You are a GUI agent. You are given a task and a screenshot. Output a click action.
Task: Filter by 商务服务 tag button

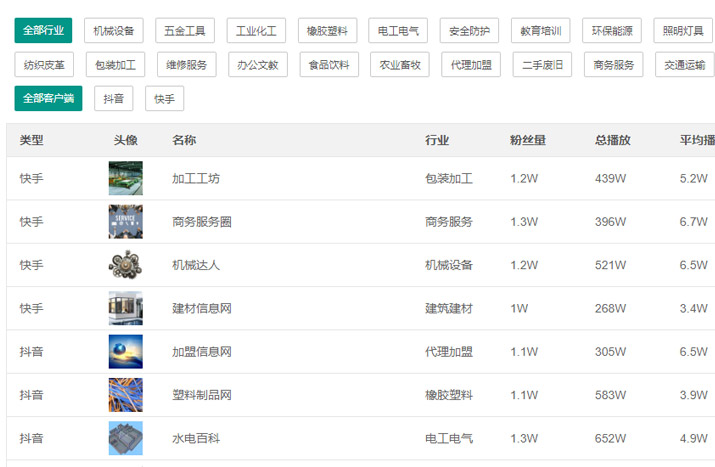(x=614, y=65)
